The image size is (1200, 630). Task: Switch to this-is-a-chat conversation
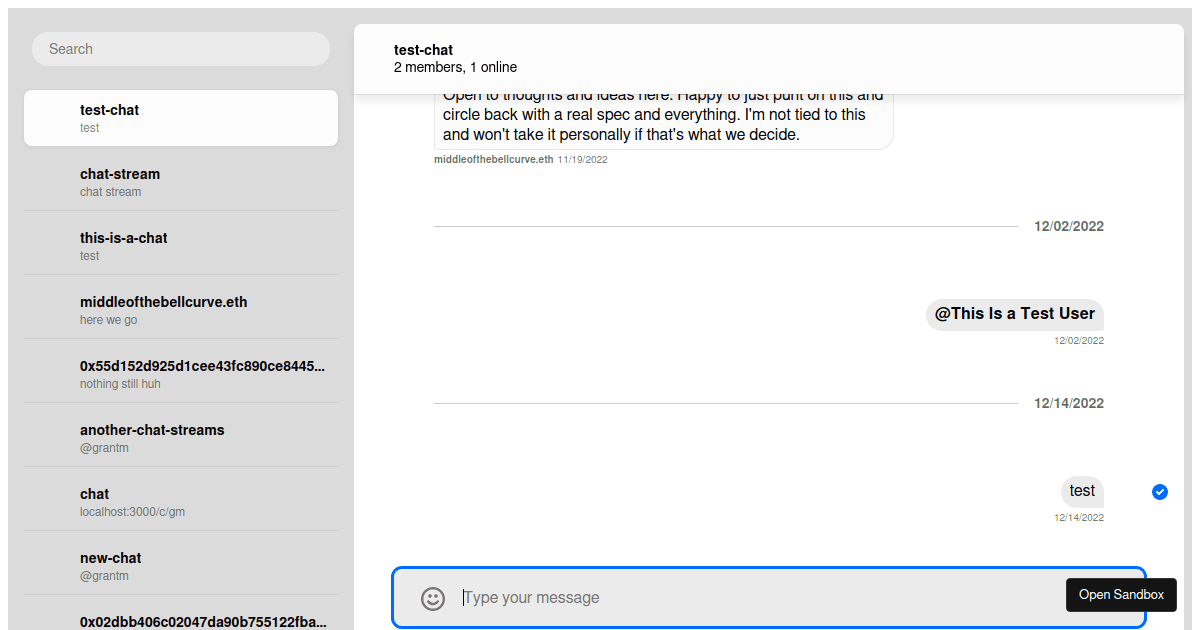pyautogui.click(x=180, y=246)
